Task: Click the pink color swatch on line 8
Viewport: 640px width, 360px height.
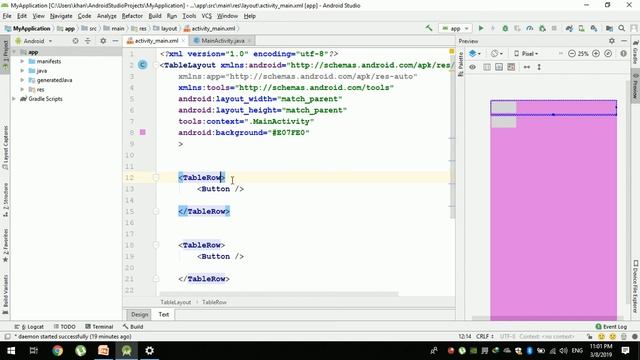Action: pyautogui.click(x=142, y=132)
